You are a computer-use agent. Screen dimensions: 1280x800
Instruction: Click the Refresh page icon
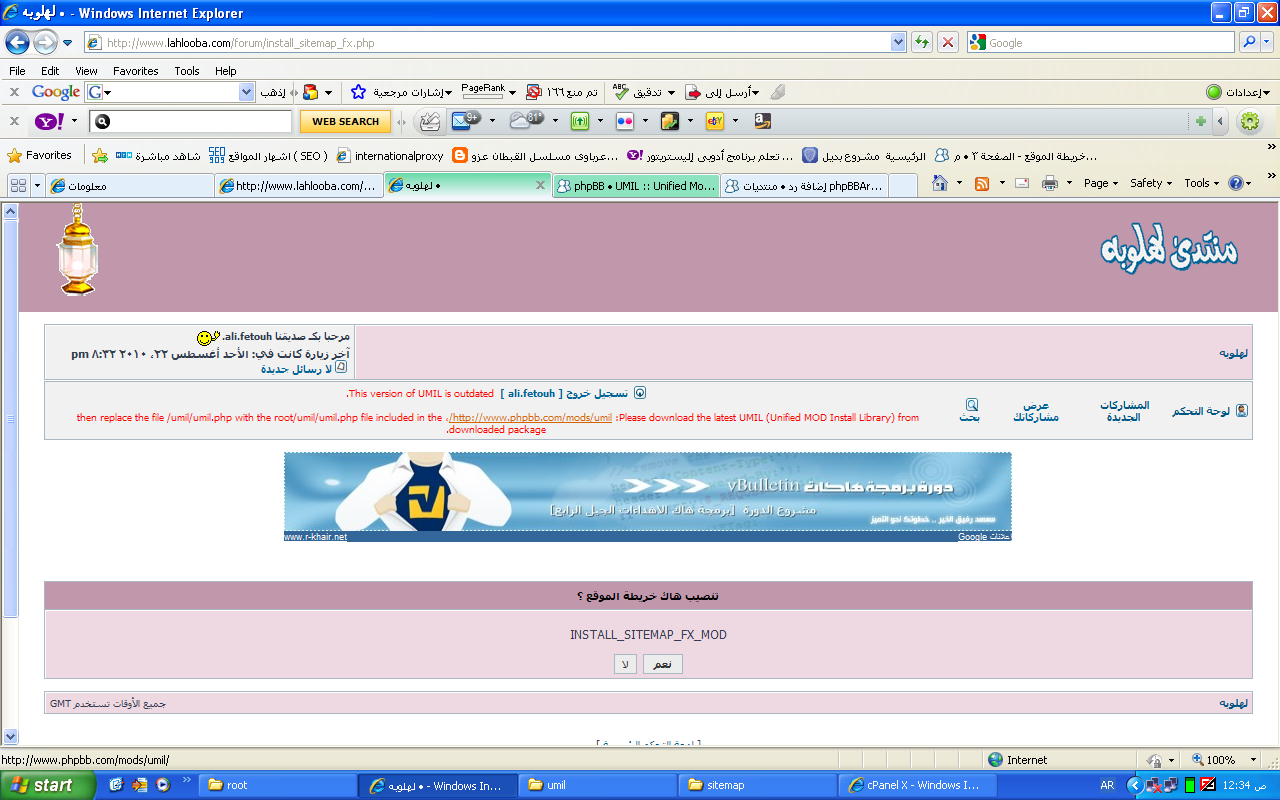[921, 43]
